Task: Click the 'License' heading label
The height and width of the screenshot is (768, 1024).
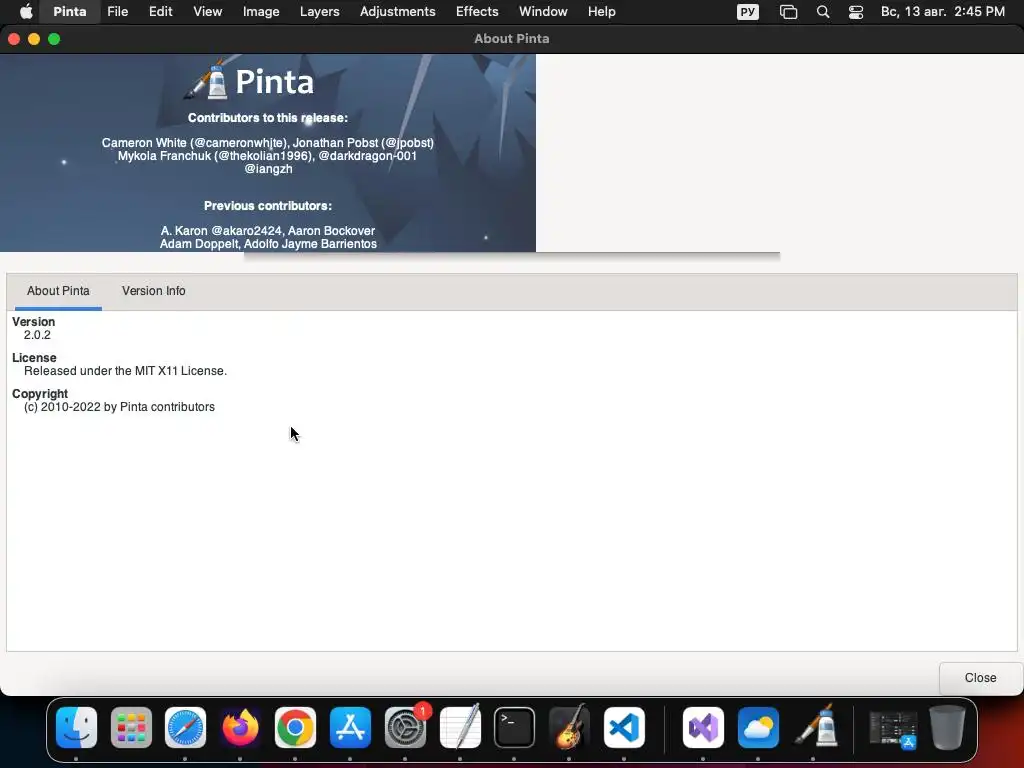Action: tap(34, 358)
